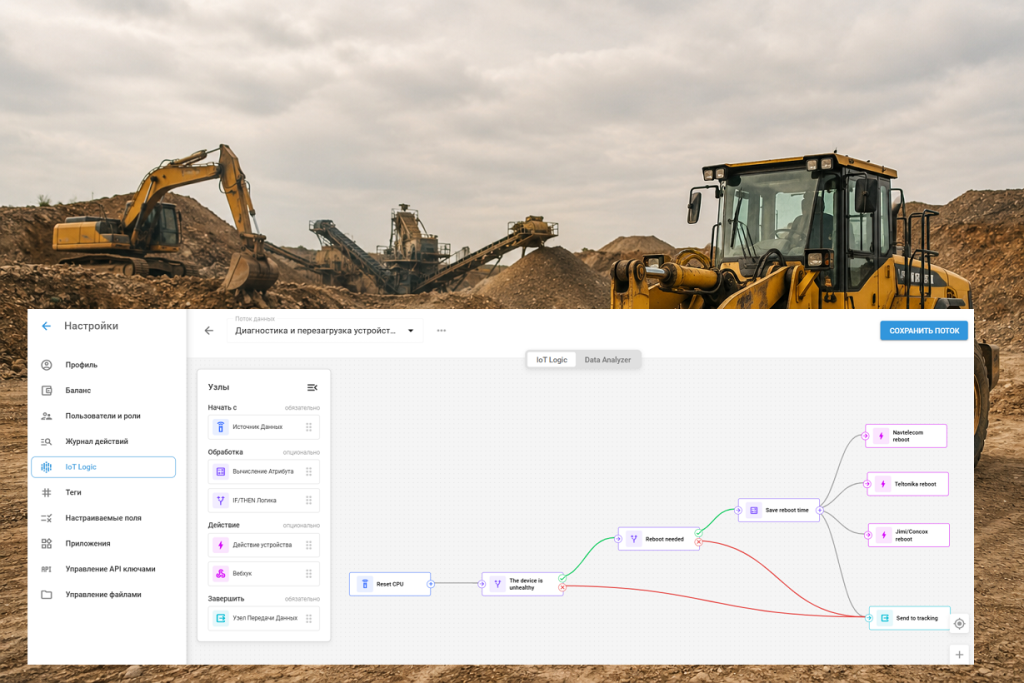This screenshot has height=683, width=1024.
Task: Select the Действие устройства node item
Action: click(x=264, y=545)
